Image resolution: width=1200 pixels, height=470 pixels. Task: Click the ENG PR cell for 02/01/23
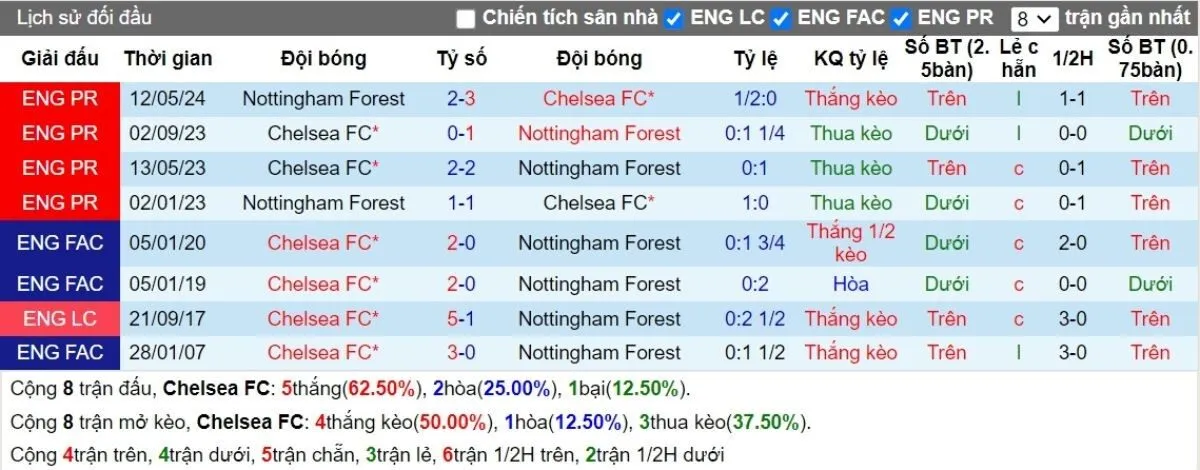(60, 203)
